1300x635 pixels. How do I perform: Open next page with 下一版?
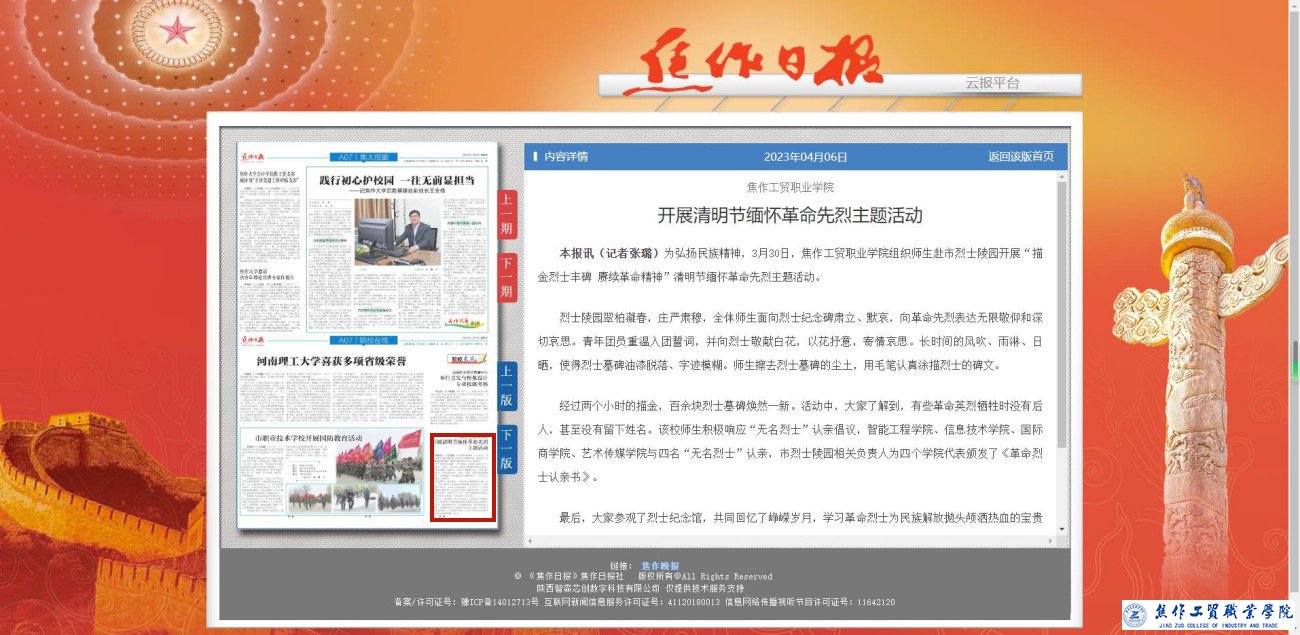[507, 449]
